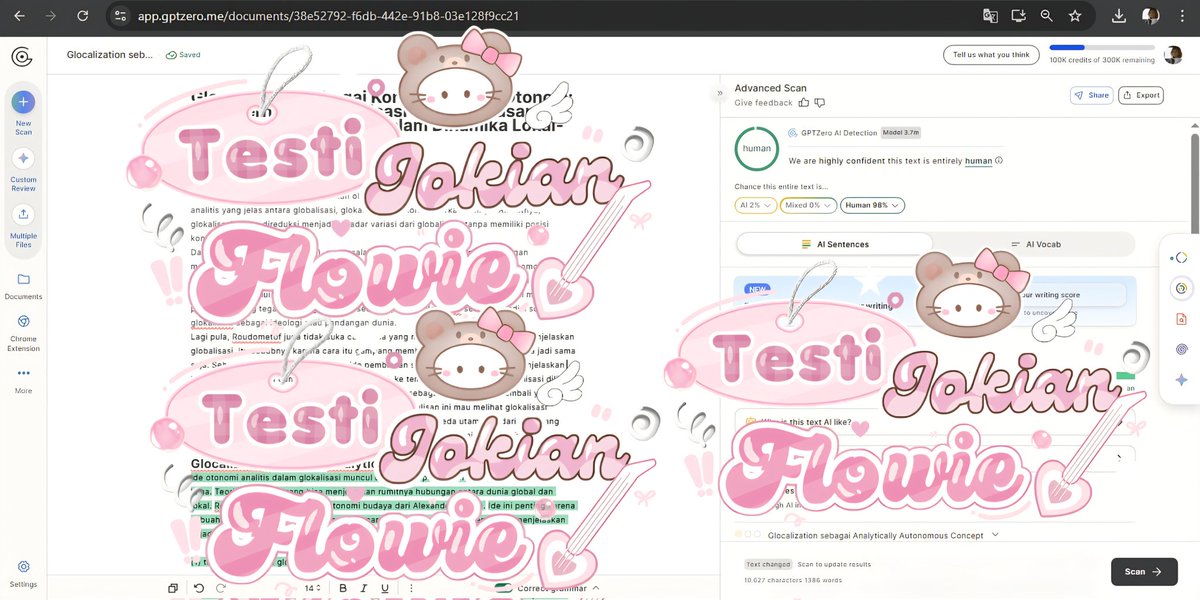Undo the last edit in the editor toolbar
The image size is (1200, 600).
tap(199, 588)
